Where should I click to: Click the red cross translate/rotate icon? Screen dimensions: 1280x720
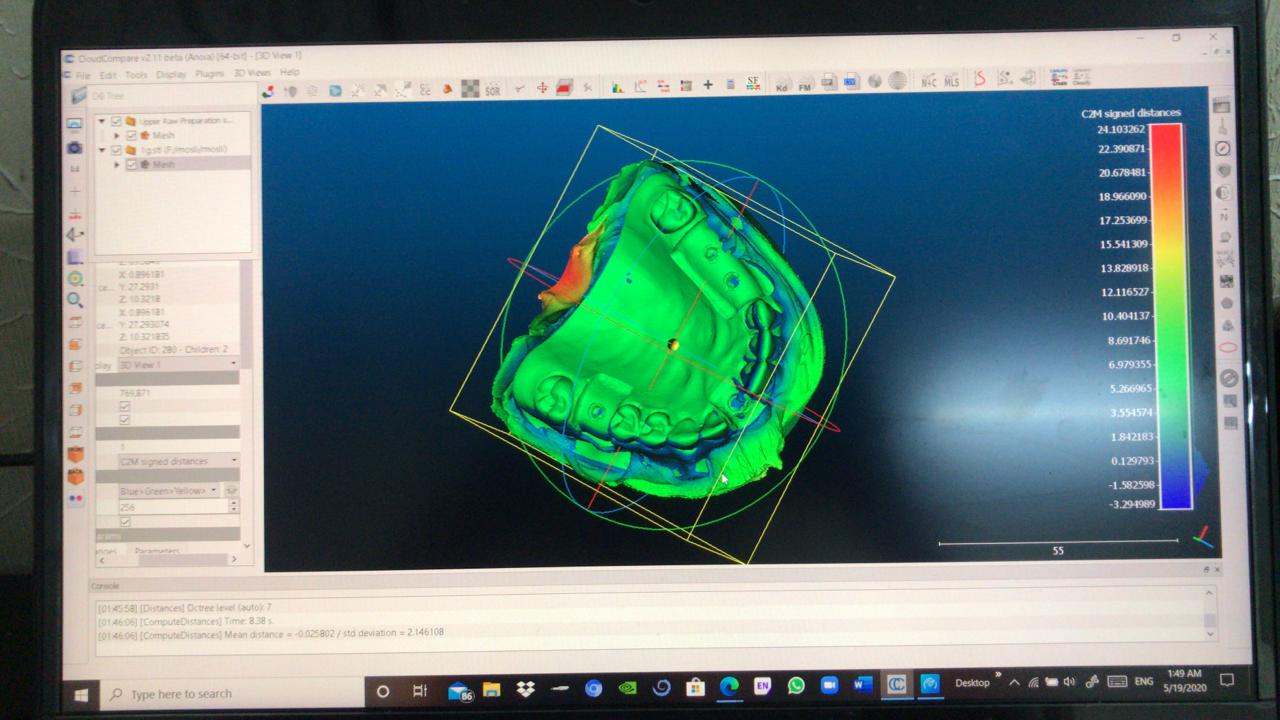point(542,89)
